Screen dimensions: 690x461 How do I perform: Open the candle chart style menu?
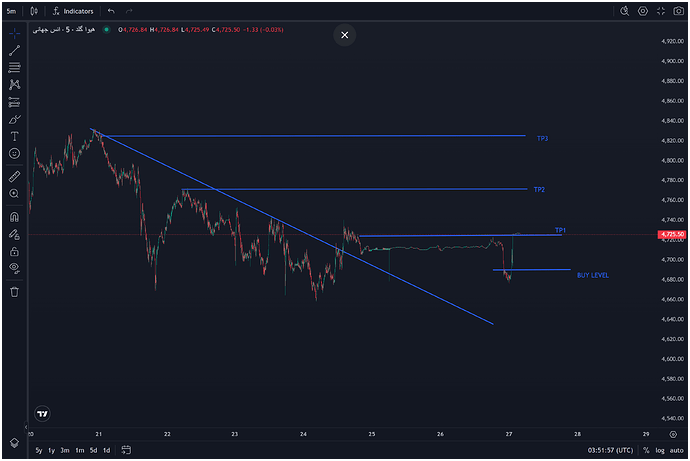coord(34,11)
